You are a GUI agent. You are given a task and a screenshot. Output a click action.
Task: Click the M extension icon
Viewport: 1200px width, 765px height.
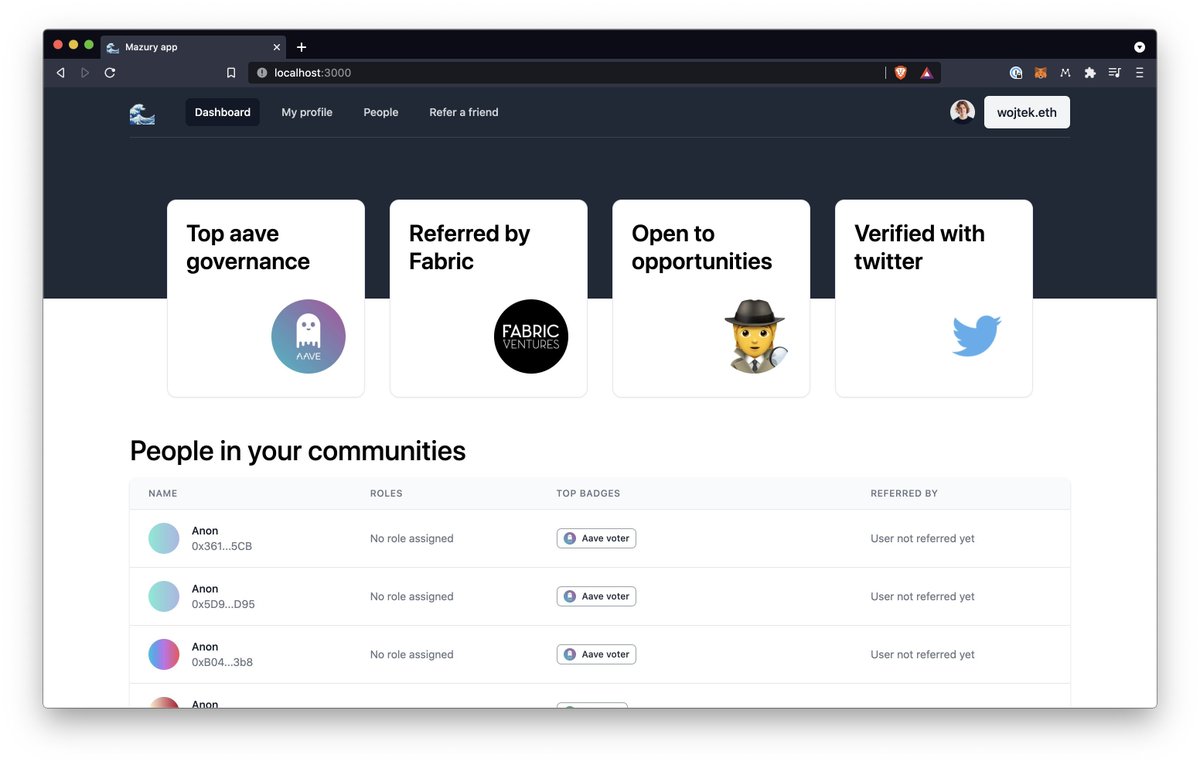1065,73
